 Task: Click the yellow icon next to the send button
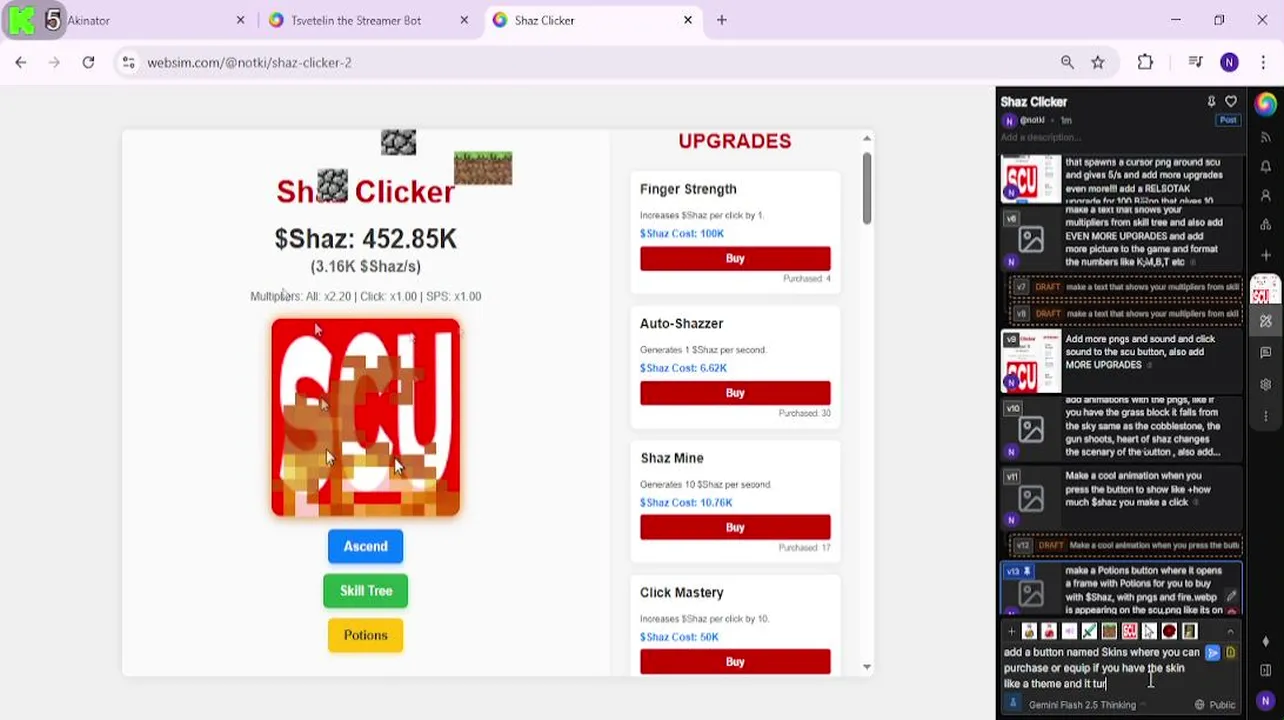1231,653
